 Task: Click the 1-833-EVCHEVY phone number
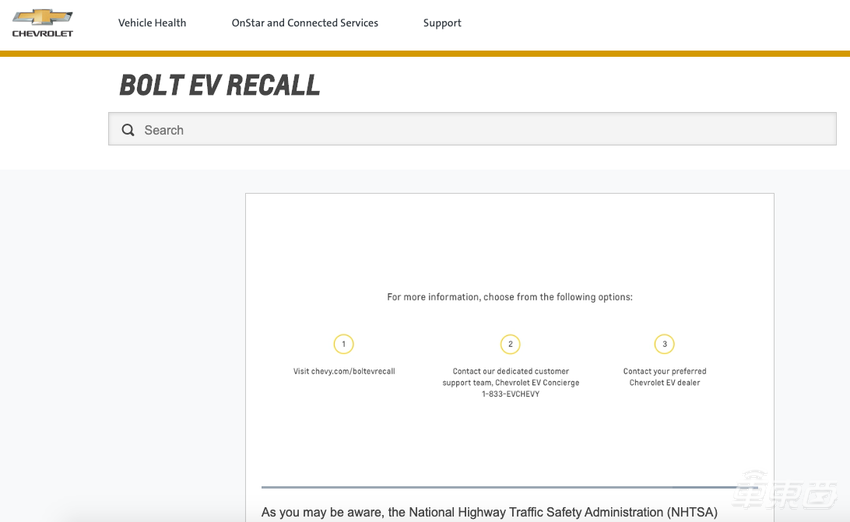pyautogui.click(x=510, y=394)
